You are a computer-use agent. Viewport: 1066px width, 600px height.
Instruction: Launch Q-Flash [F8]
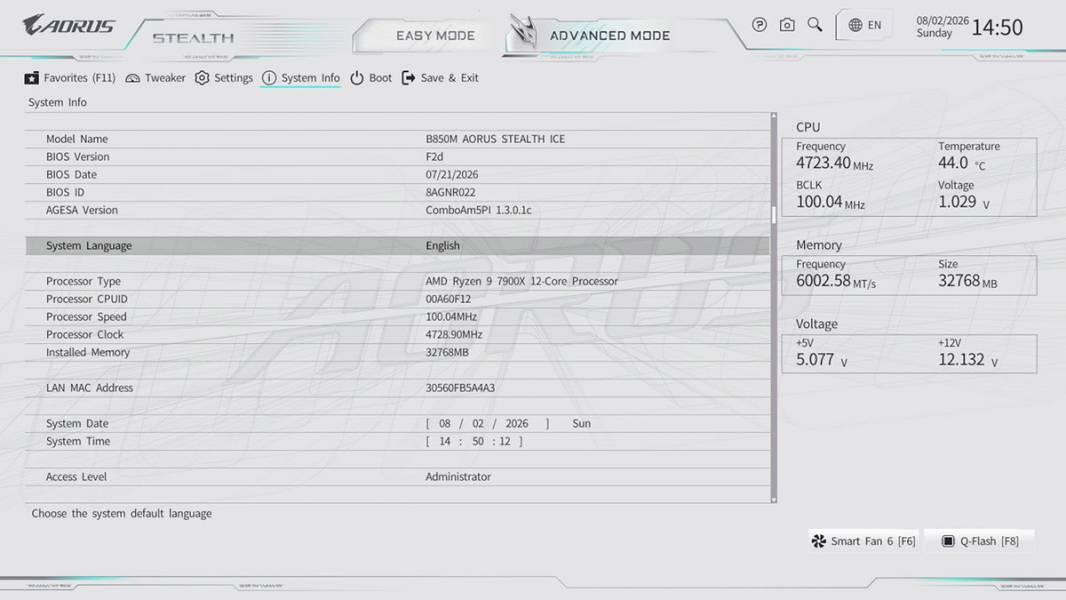979,541
